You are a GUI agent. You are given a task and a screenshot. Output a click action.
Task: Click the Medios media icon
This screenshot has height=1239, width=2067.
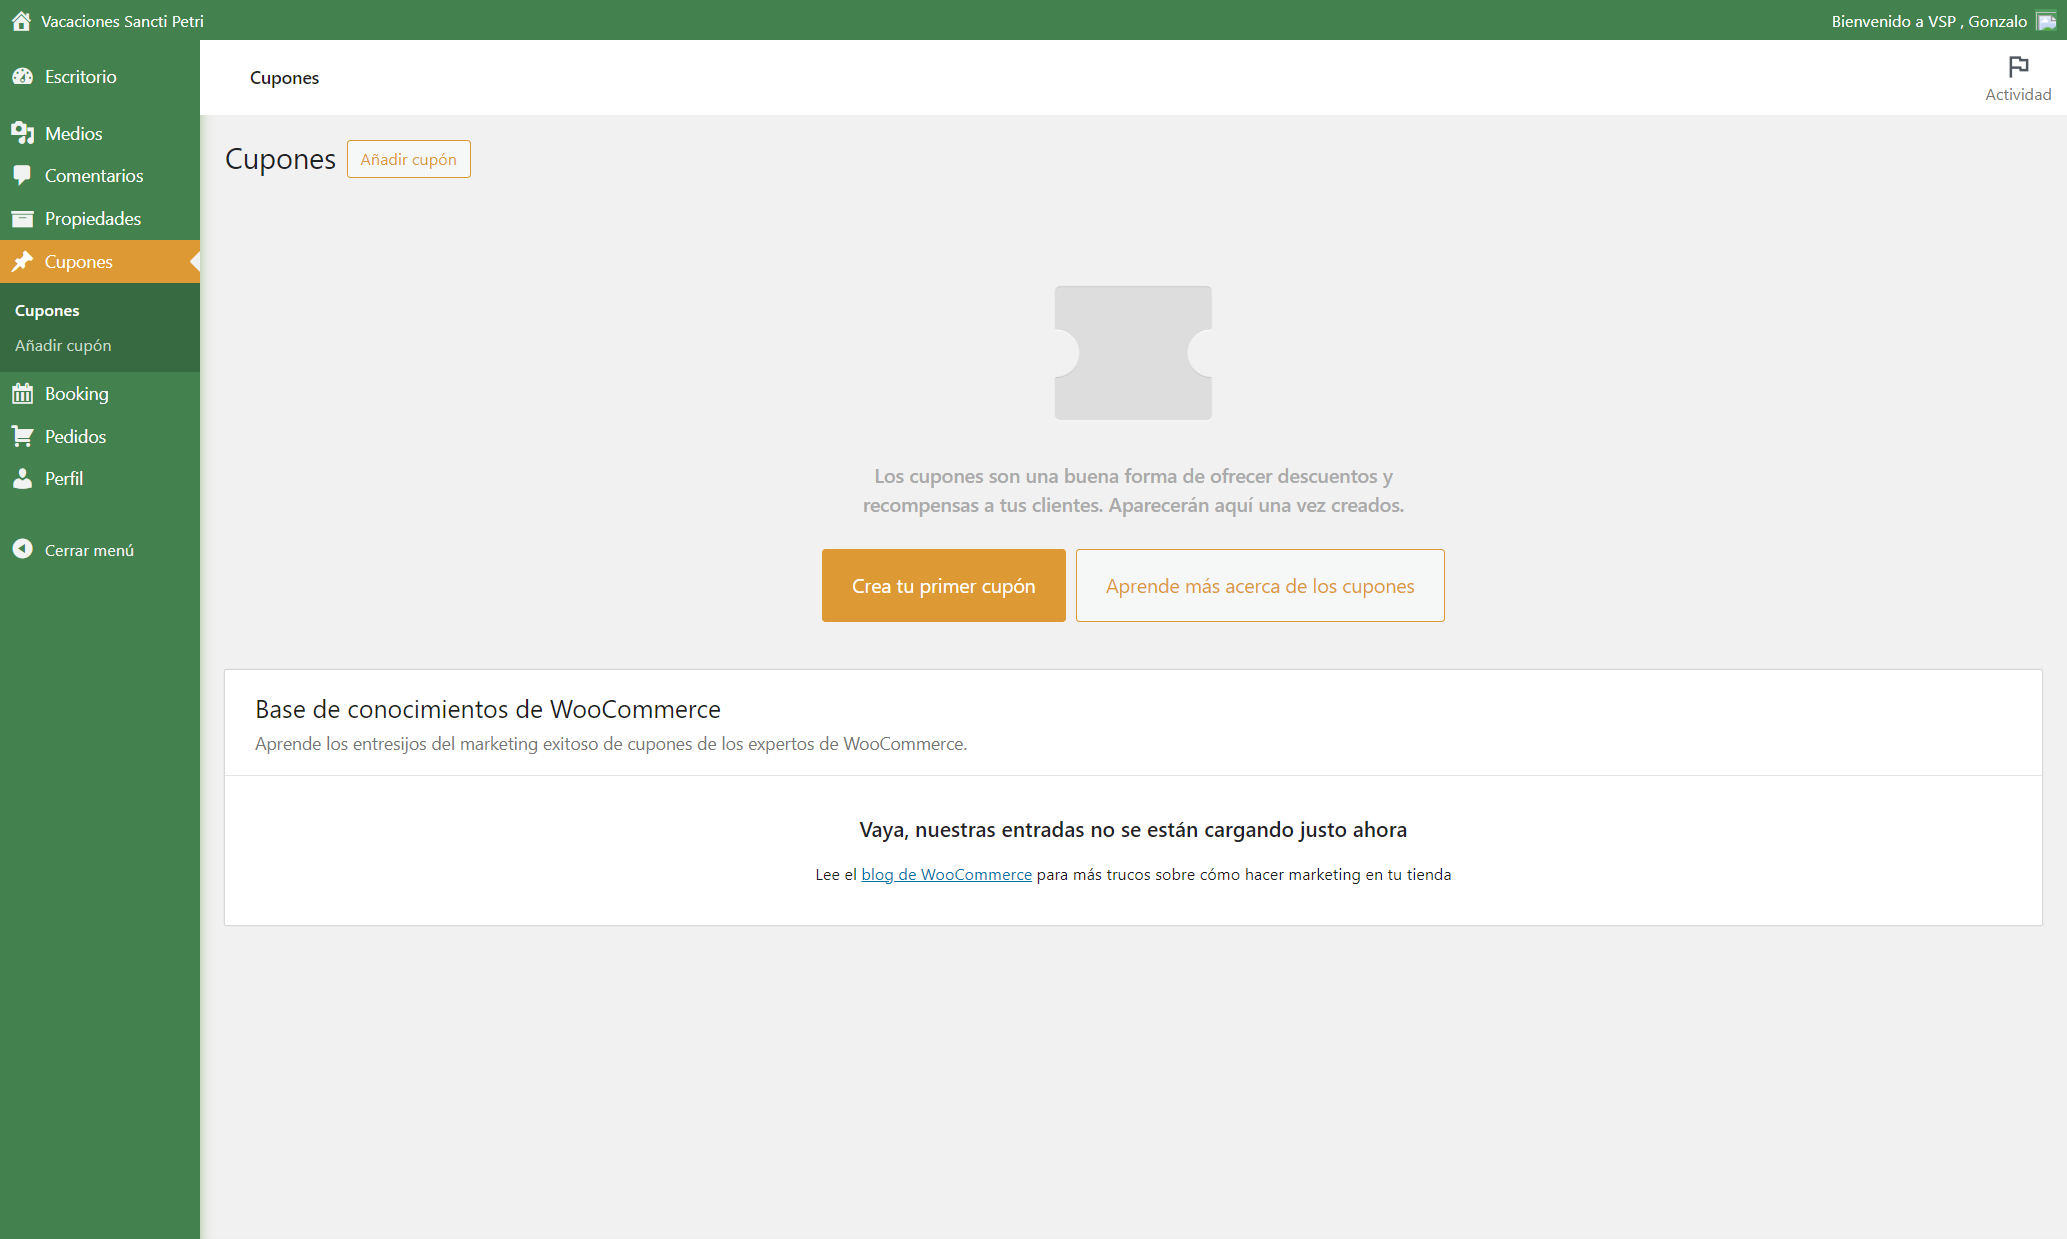coord(22,133)
